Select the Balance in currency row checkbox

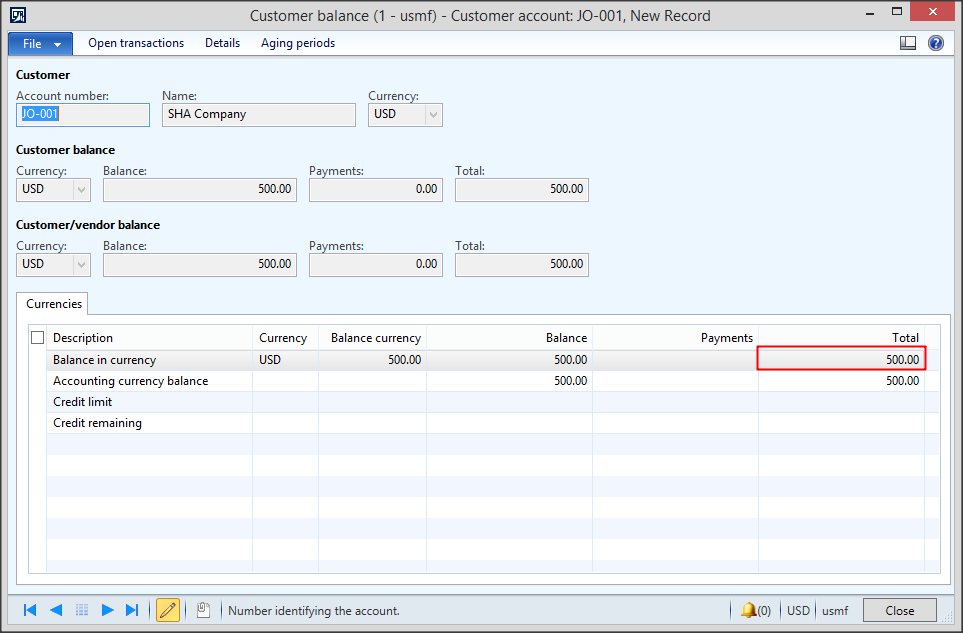pos(37,359)
